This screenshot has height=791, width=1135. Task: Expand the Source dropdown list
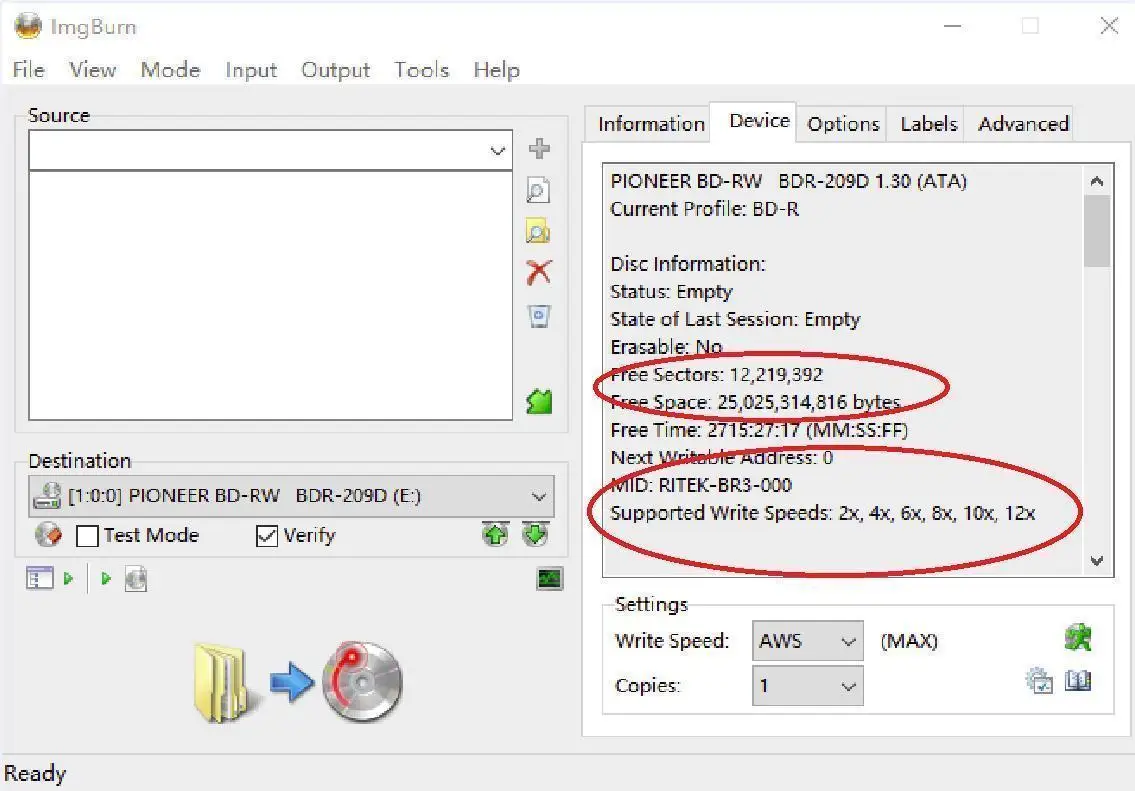tap(497, 151)
